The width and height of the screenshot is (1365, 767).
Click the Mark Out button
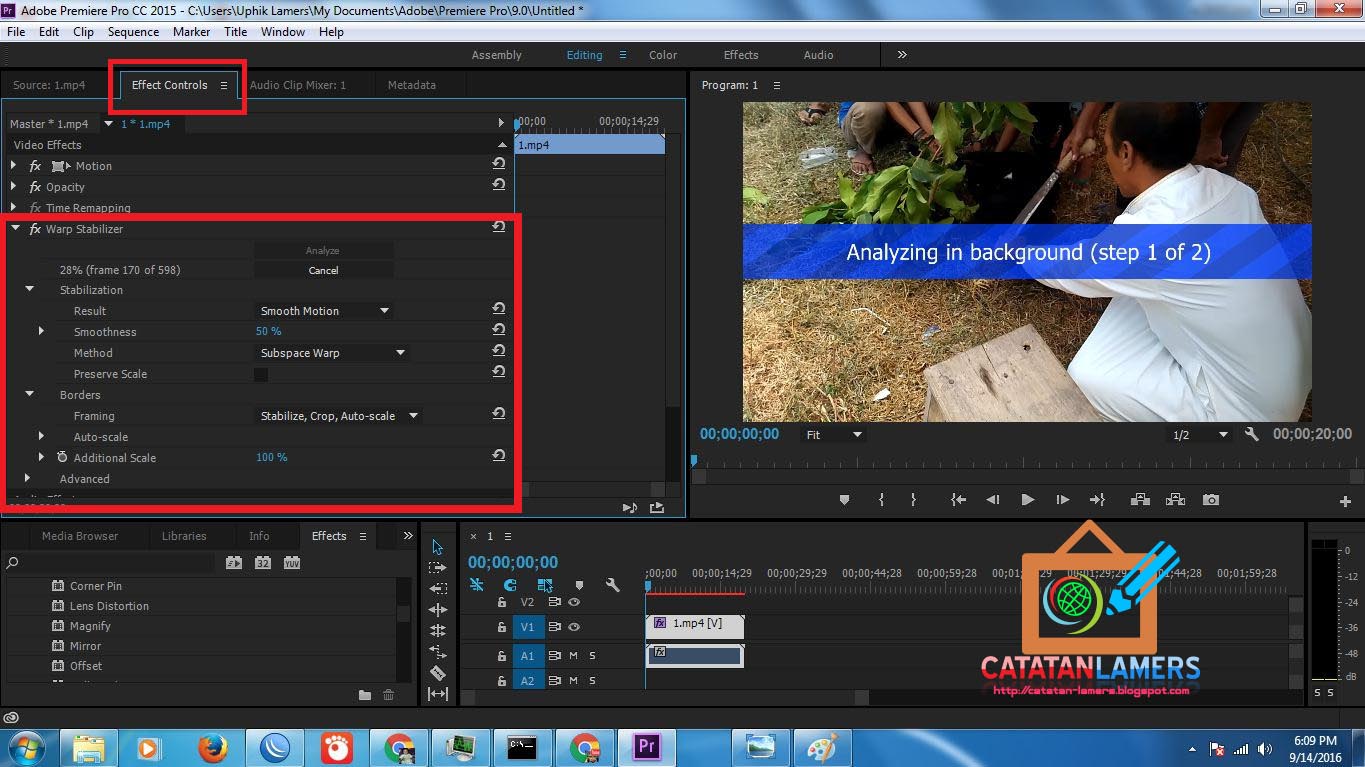click(x=913, y=500)
